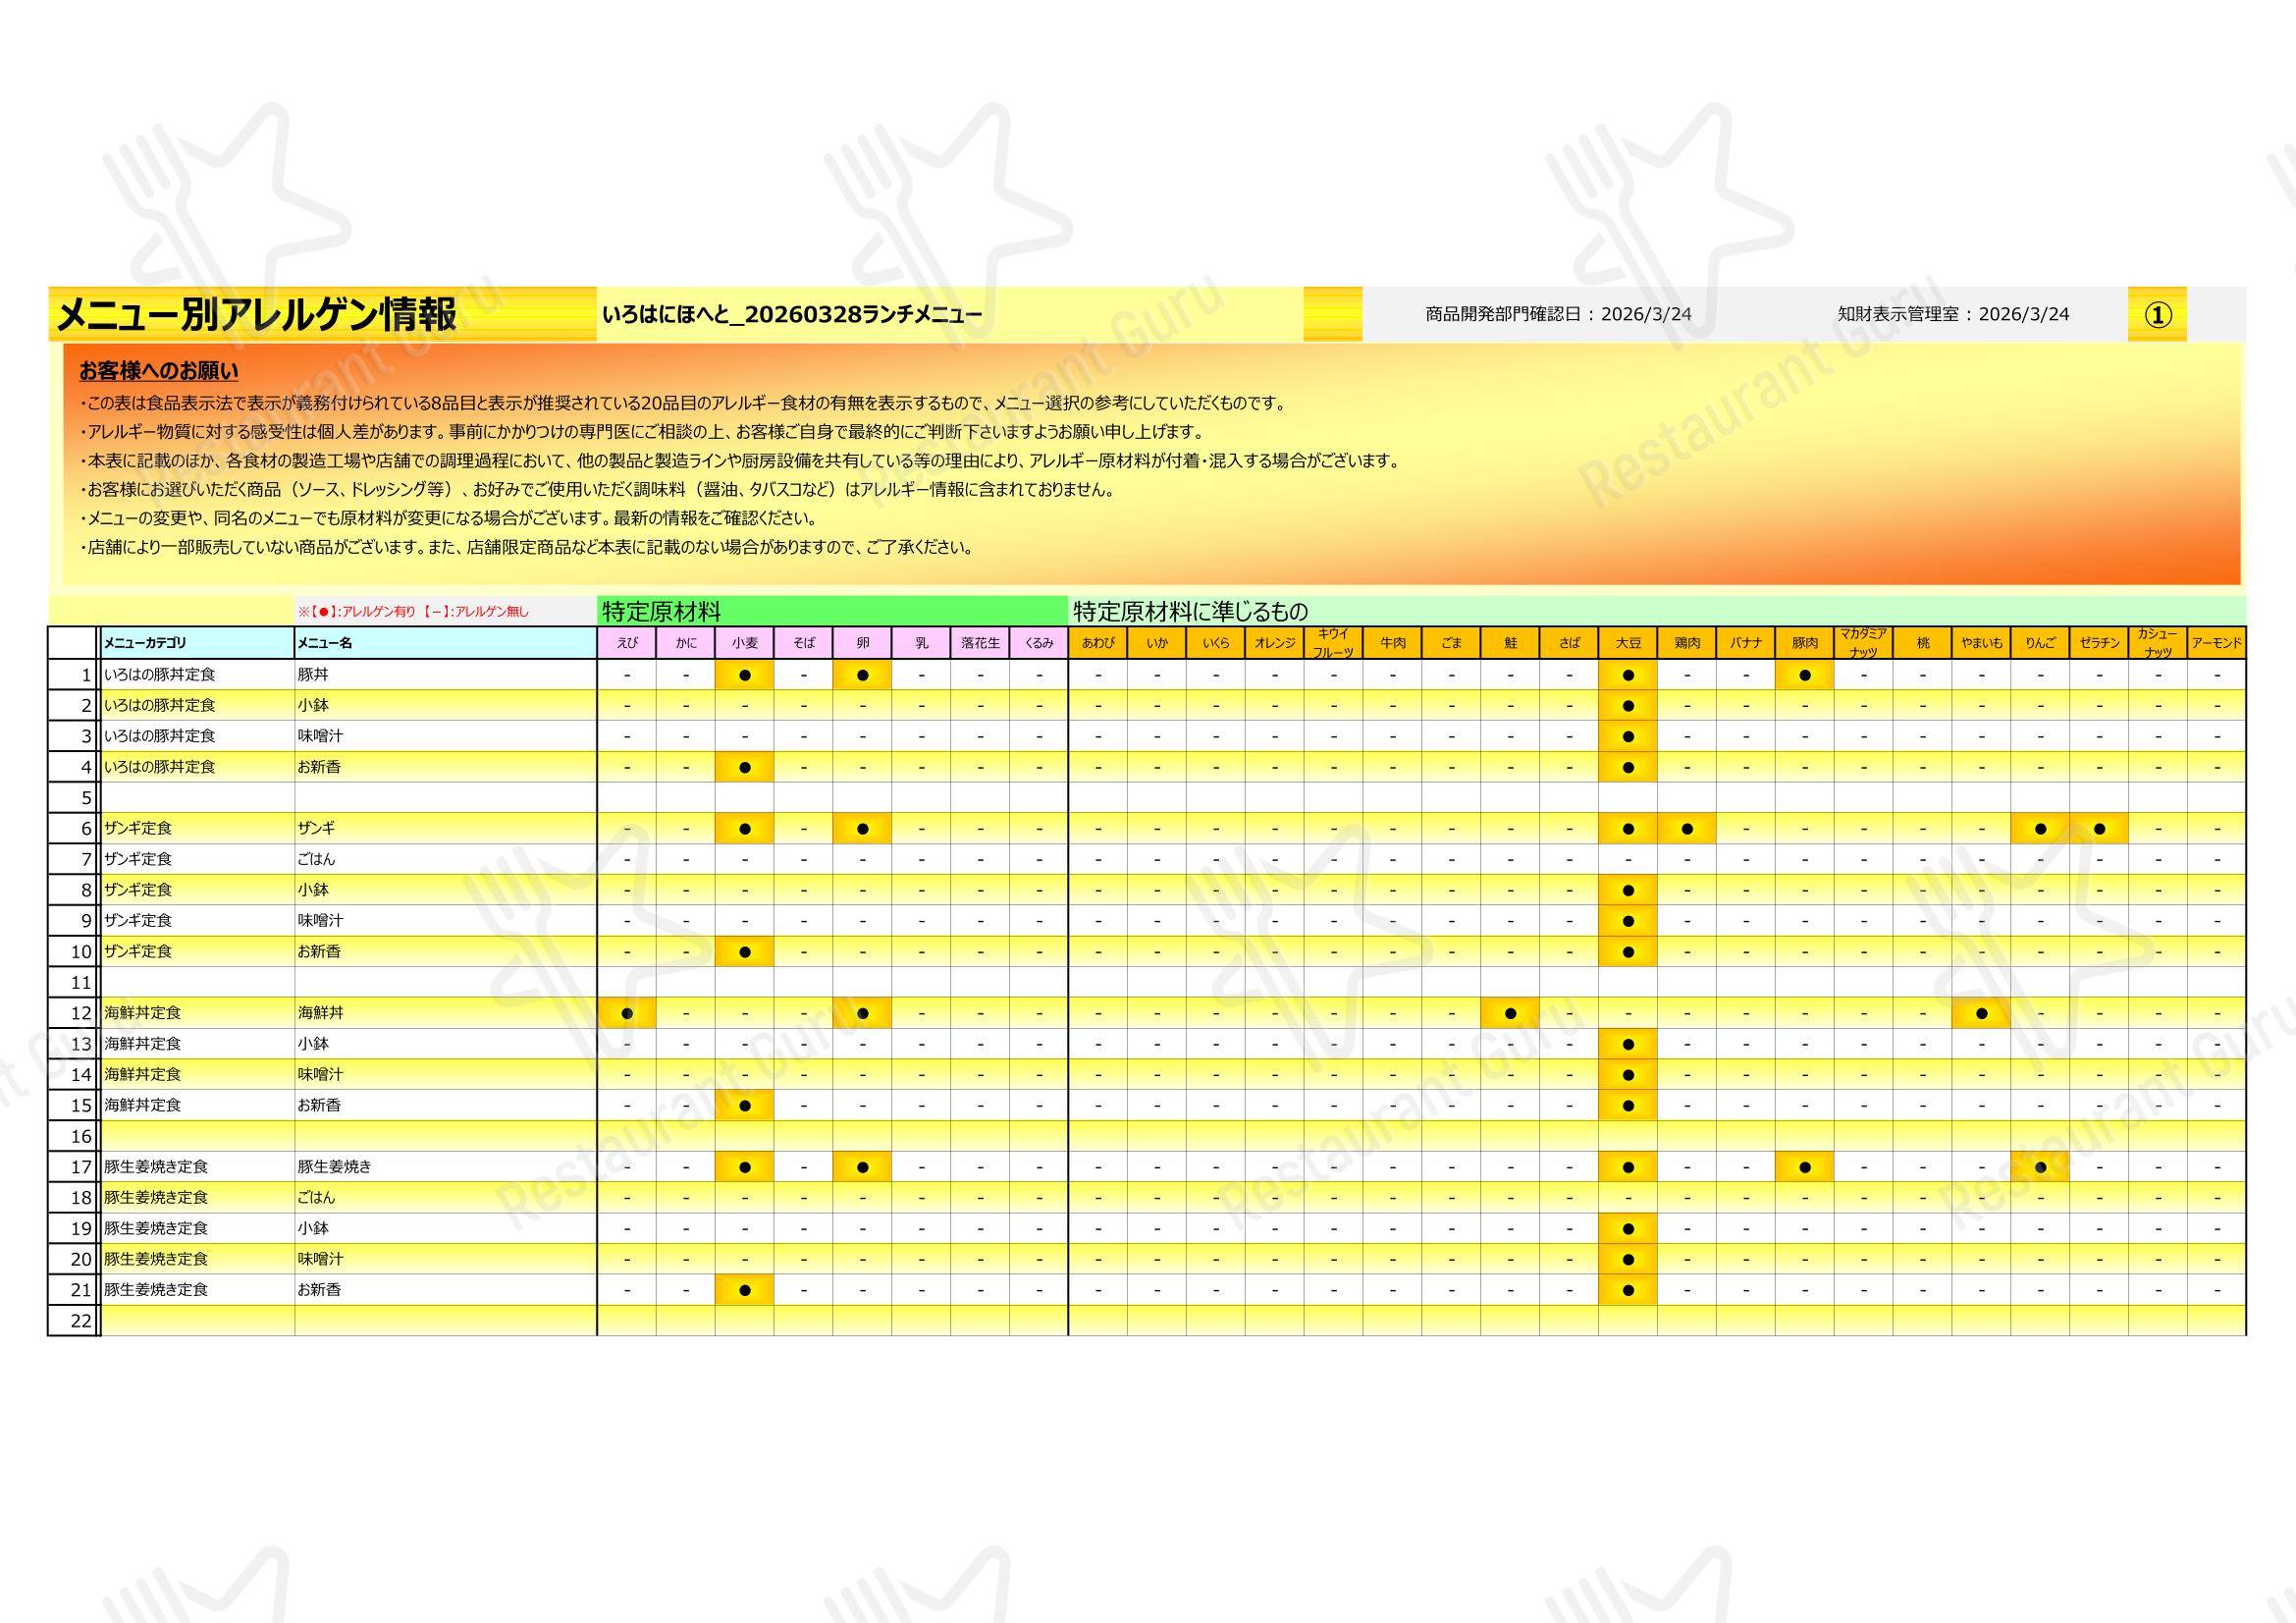Click the えび allergen dot for 海鮮丼

(x=627, y=1013)
